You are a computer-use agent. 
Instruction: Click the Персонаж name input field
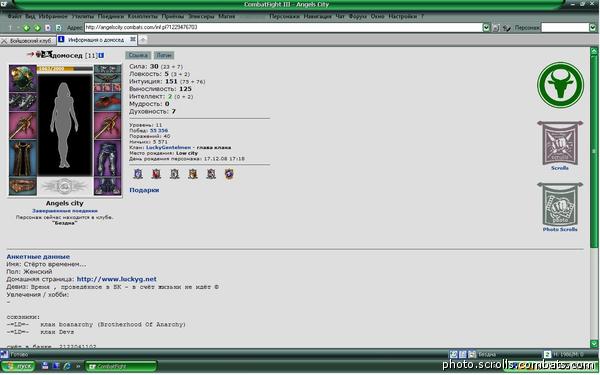565,28
